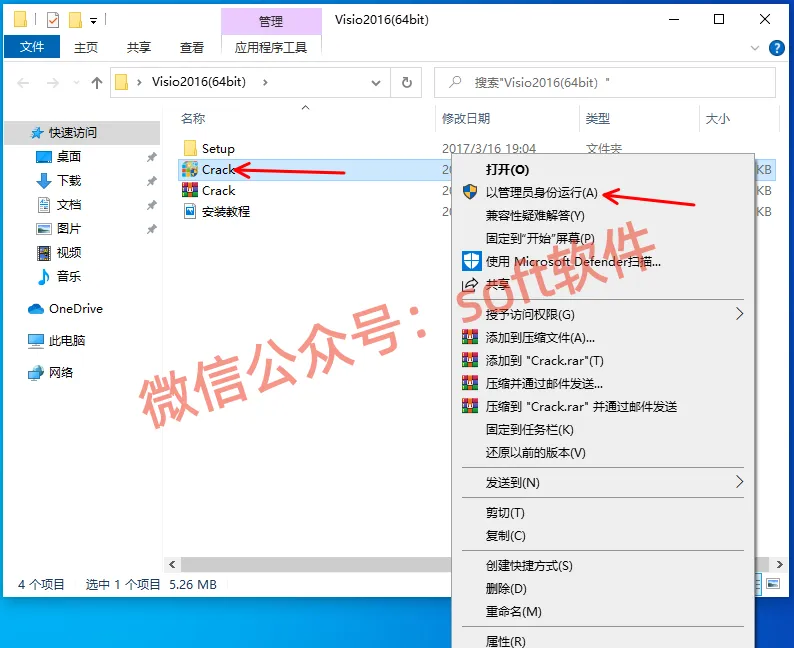Go forward with the right arrow button
Screen dimensions: 794x648
point(53,83)
